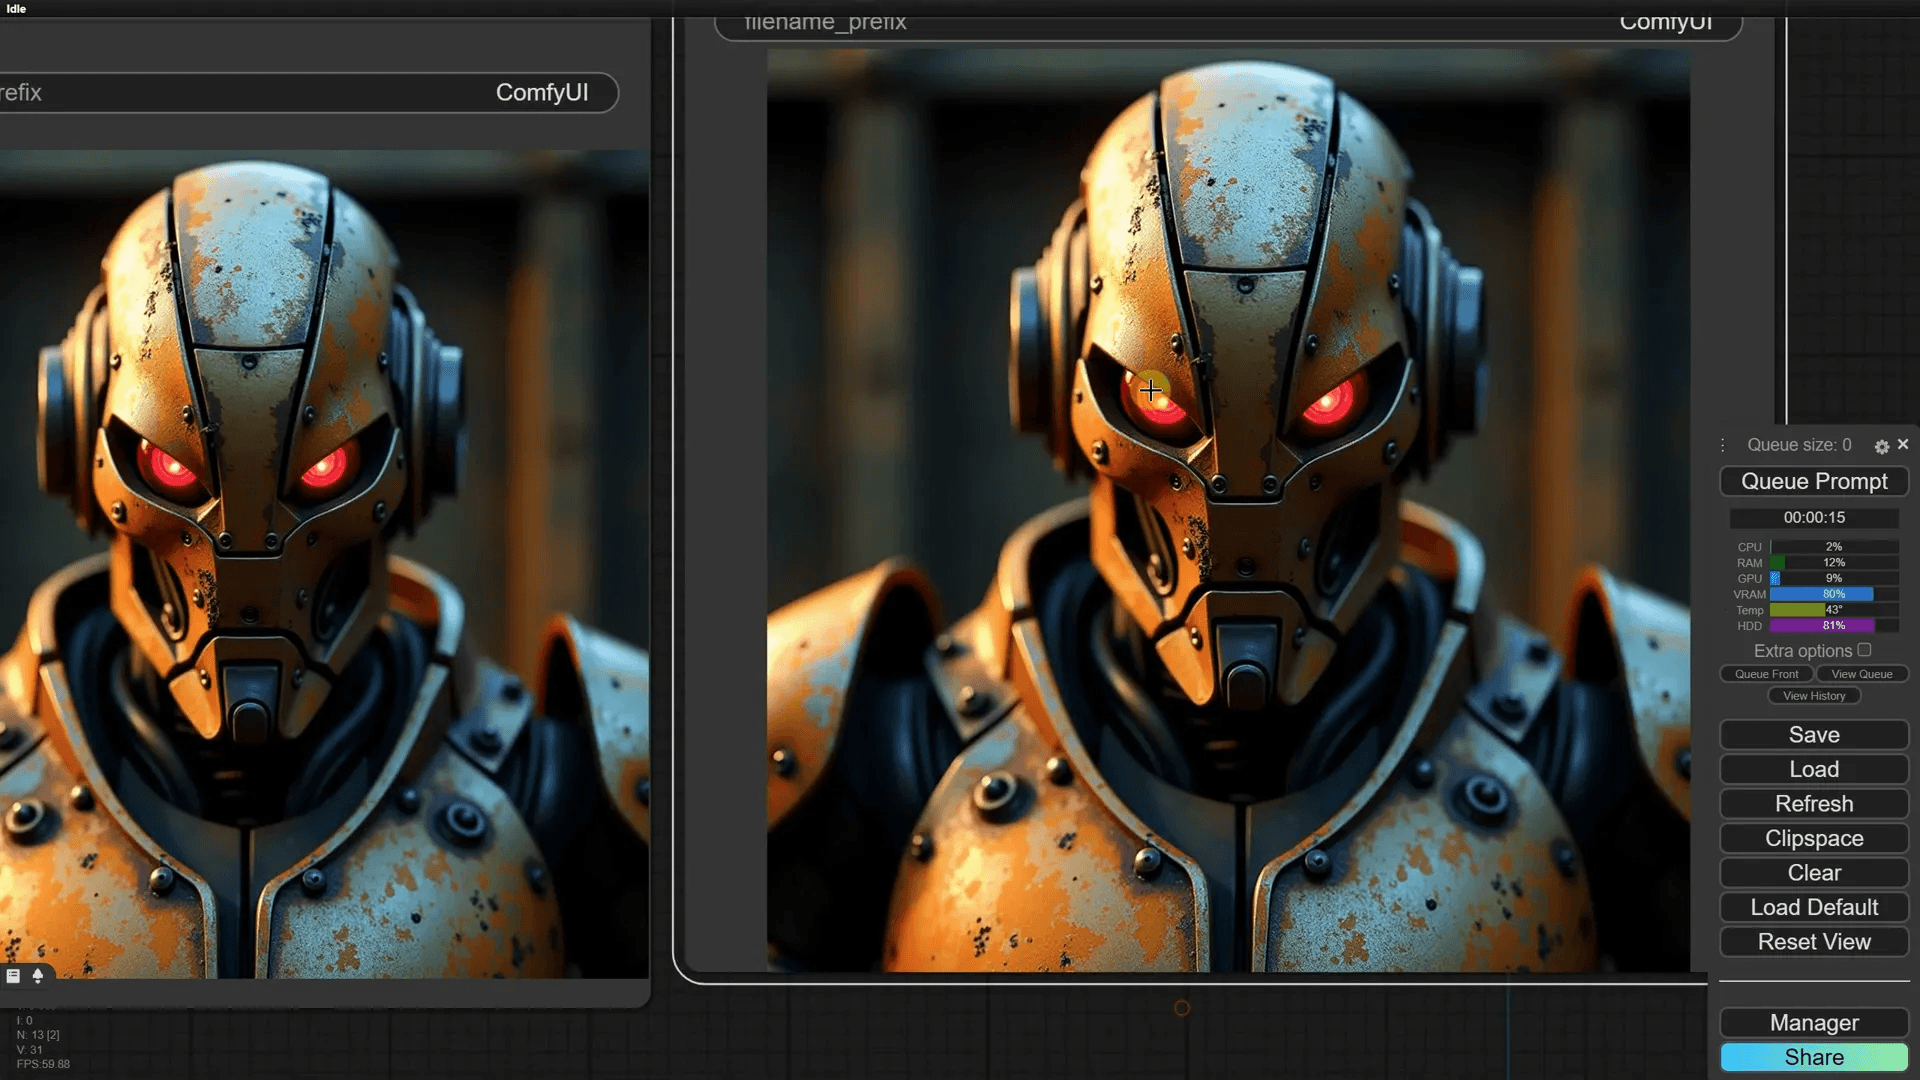1920x1080 pixels.
Task: Click the rocket icon below left image
Action: pyautogui.click(x=38, y=976)
